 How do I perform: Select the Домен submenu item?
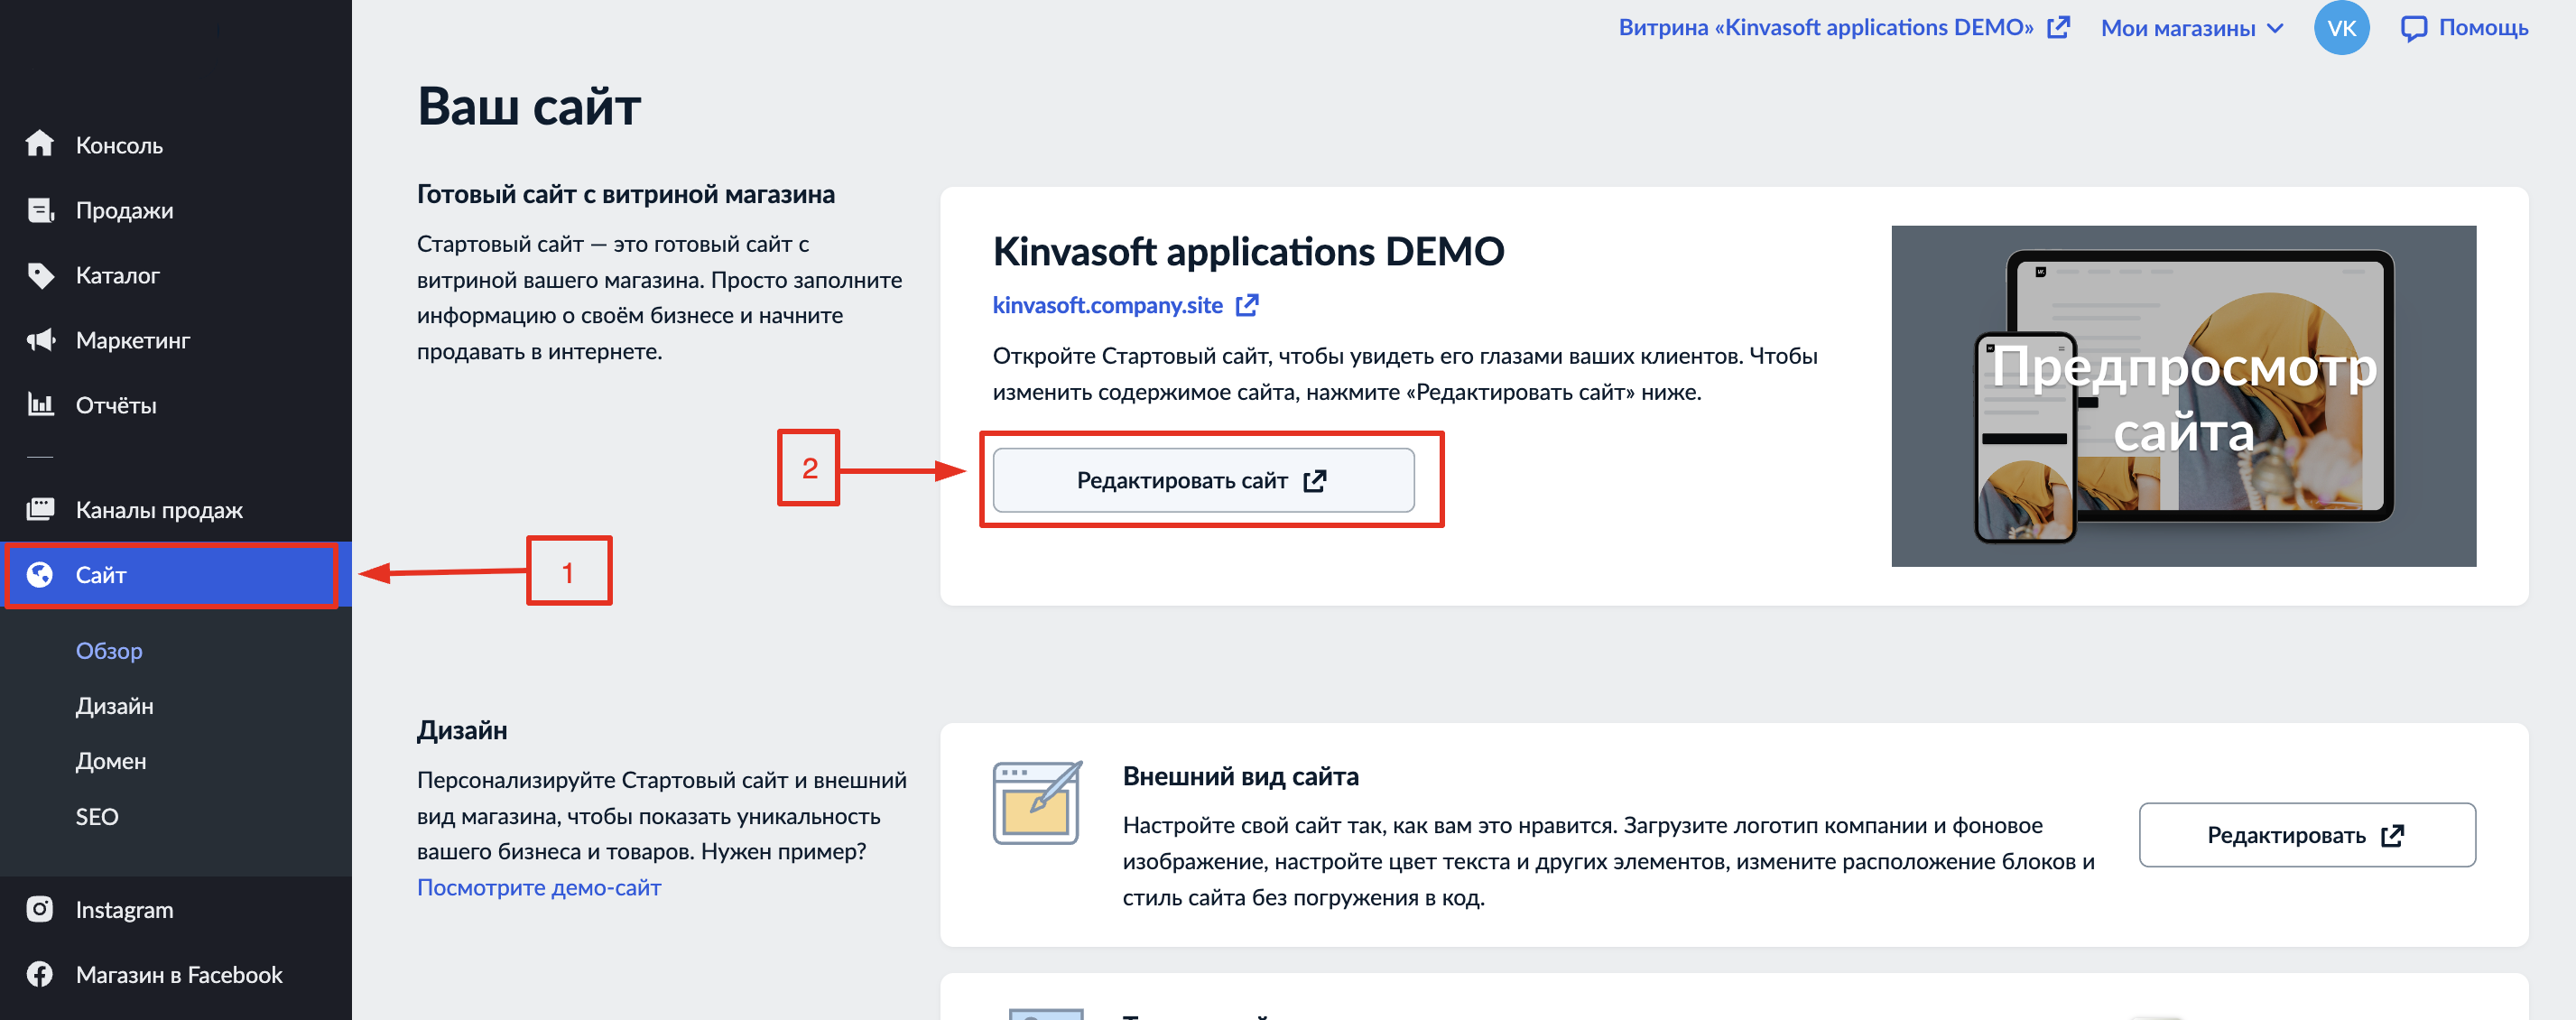(x=111, y=761)
